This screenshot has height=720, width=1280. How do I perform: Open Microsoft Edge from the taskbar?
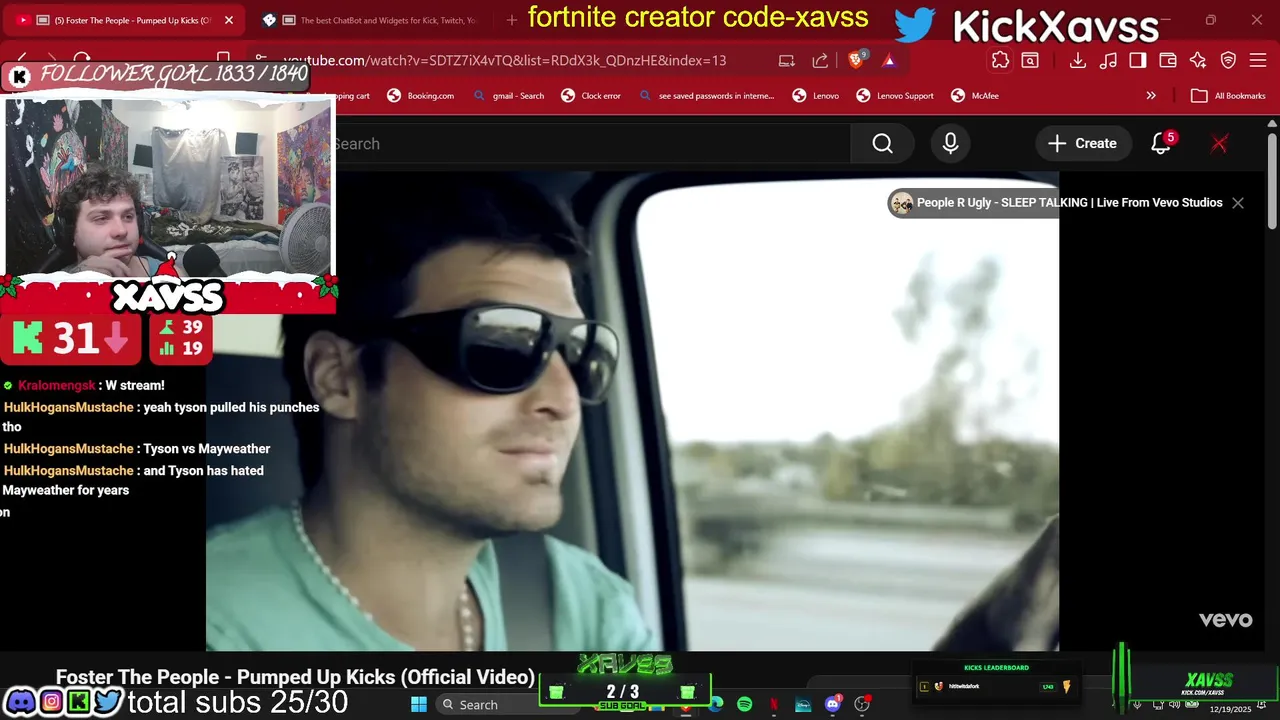coord(716,705)
